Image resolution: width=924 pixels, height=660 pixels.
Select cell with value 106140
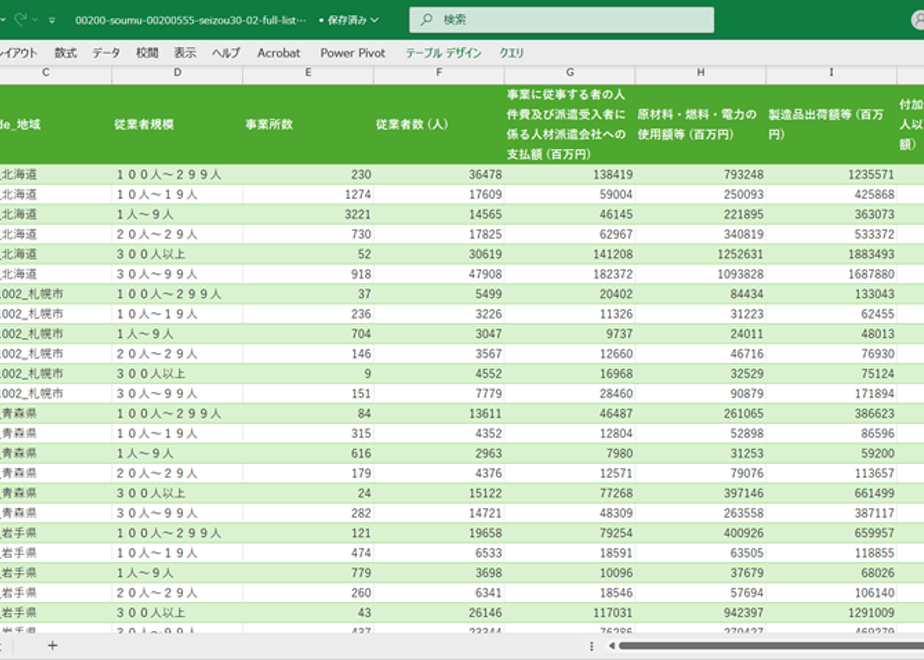[831, 593]
